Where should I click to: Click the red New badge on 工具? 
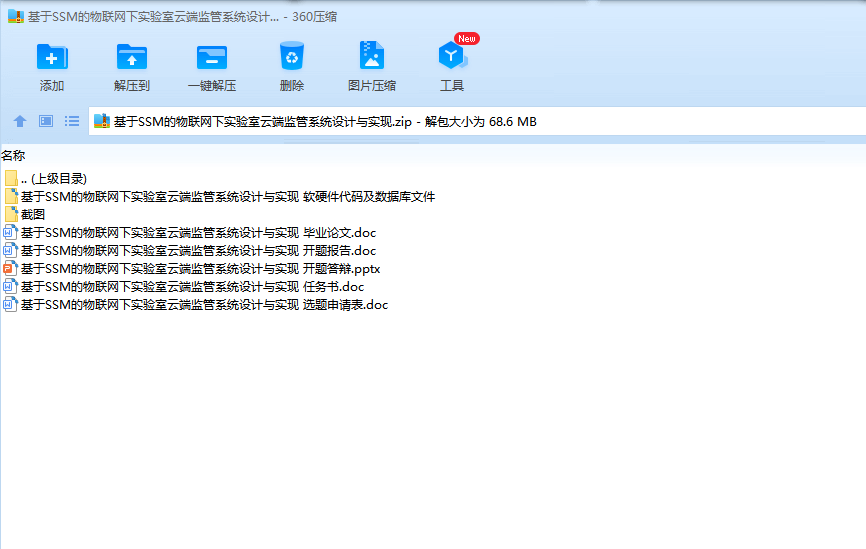coord(467,38)
